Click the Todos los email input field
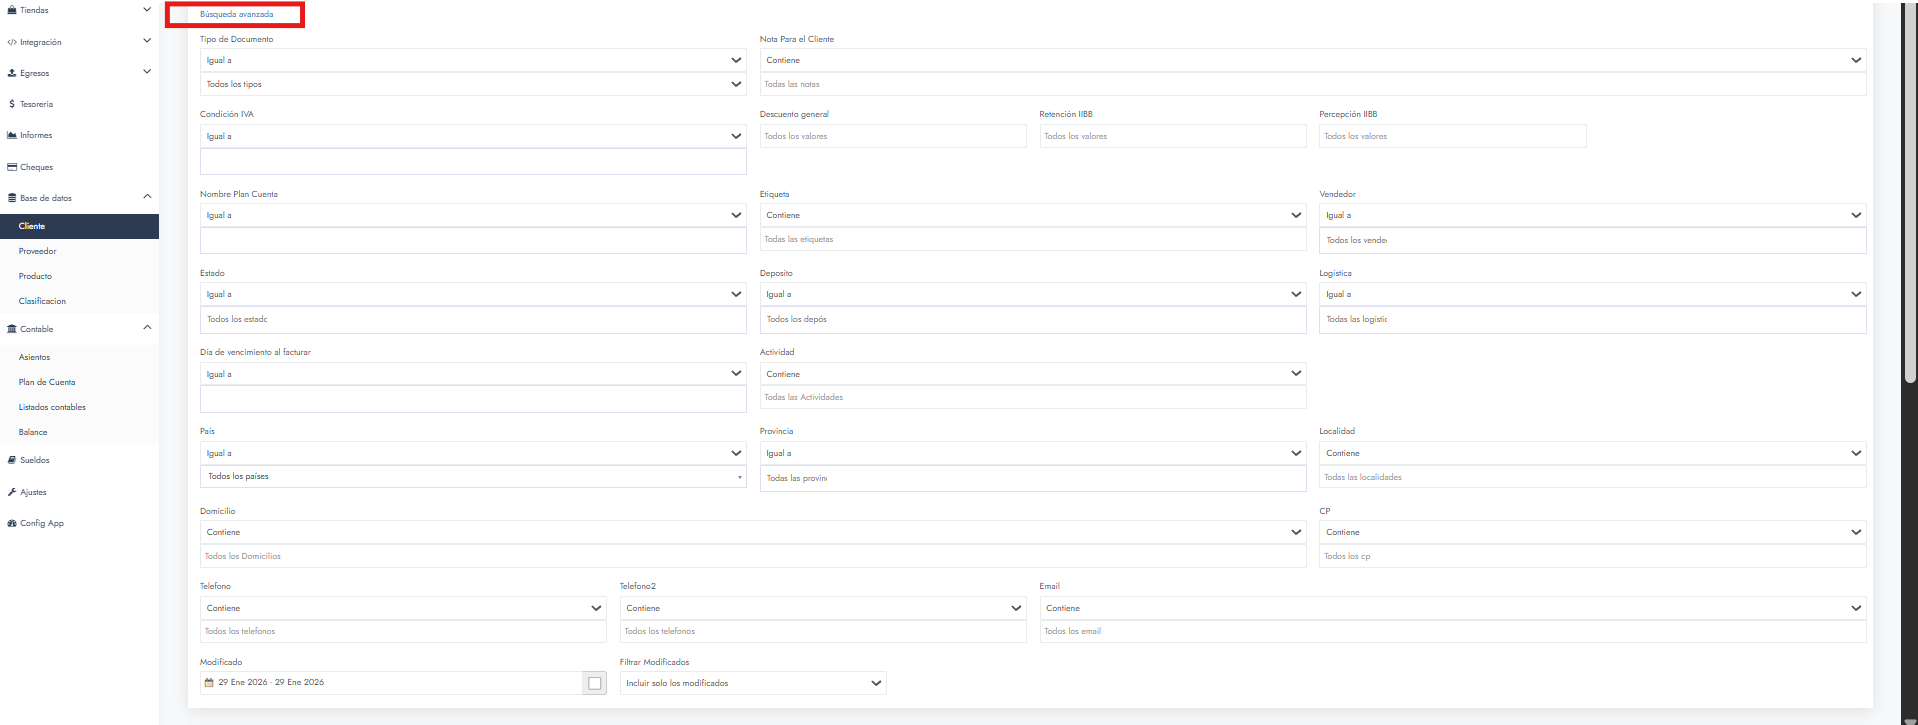This screenshot has width=1918, height=725. tap(1452, 631)
